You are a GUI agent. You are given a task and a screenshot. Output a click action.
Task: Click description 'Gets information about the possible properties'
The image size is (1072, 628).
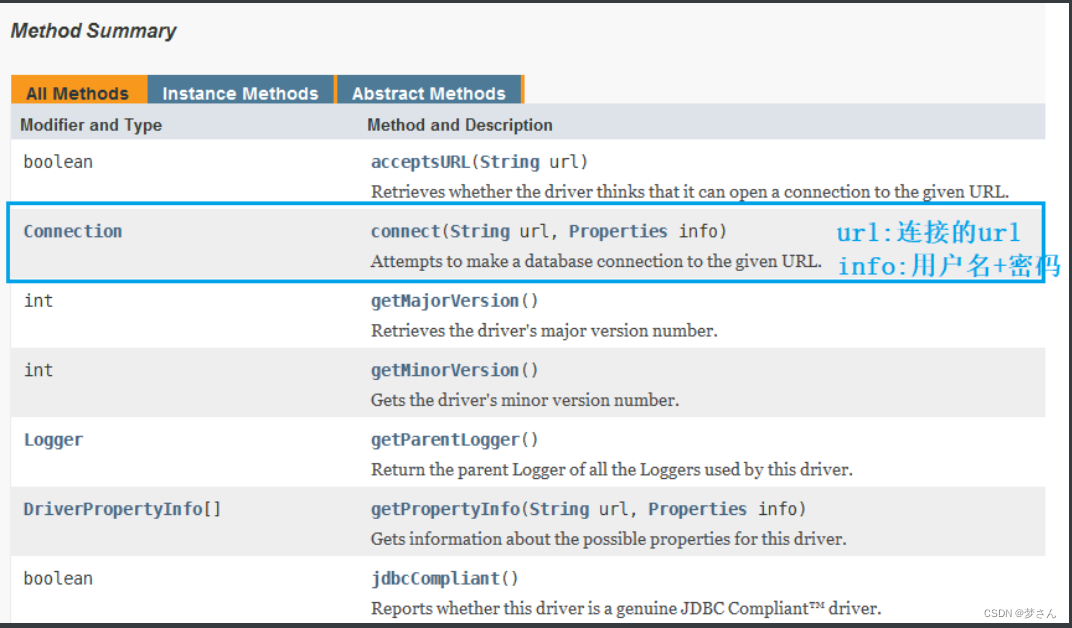point(608,539)
